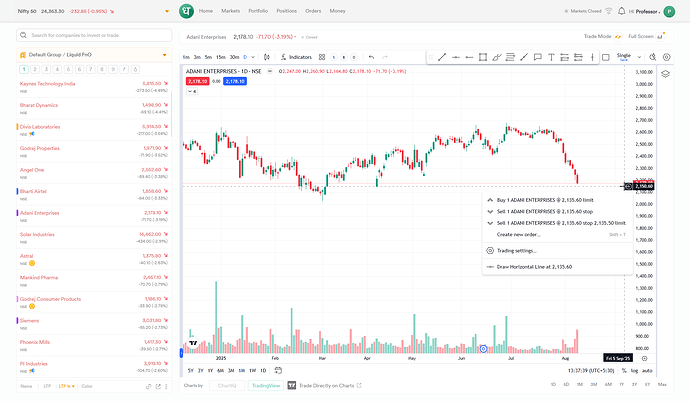Select watchlist page 2
The image size is (690, 401).
35,70
